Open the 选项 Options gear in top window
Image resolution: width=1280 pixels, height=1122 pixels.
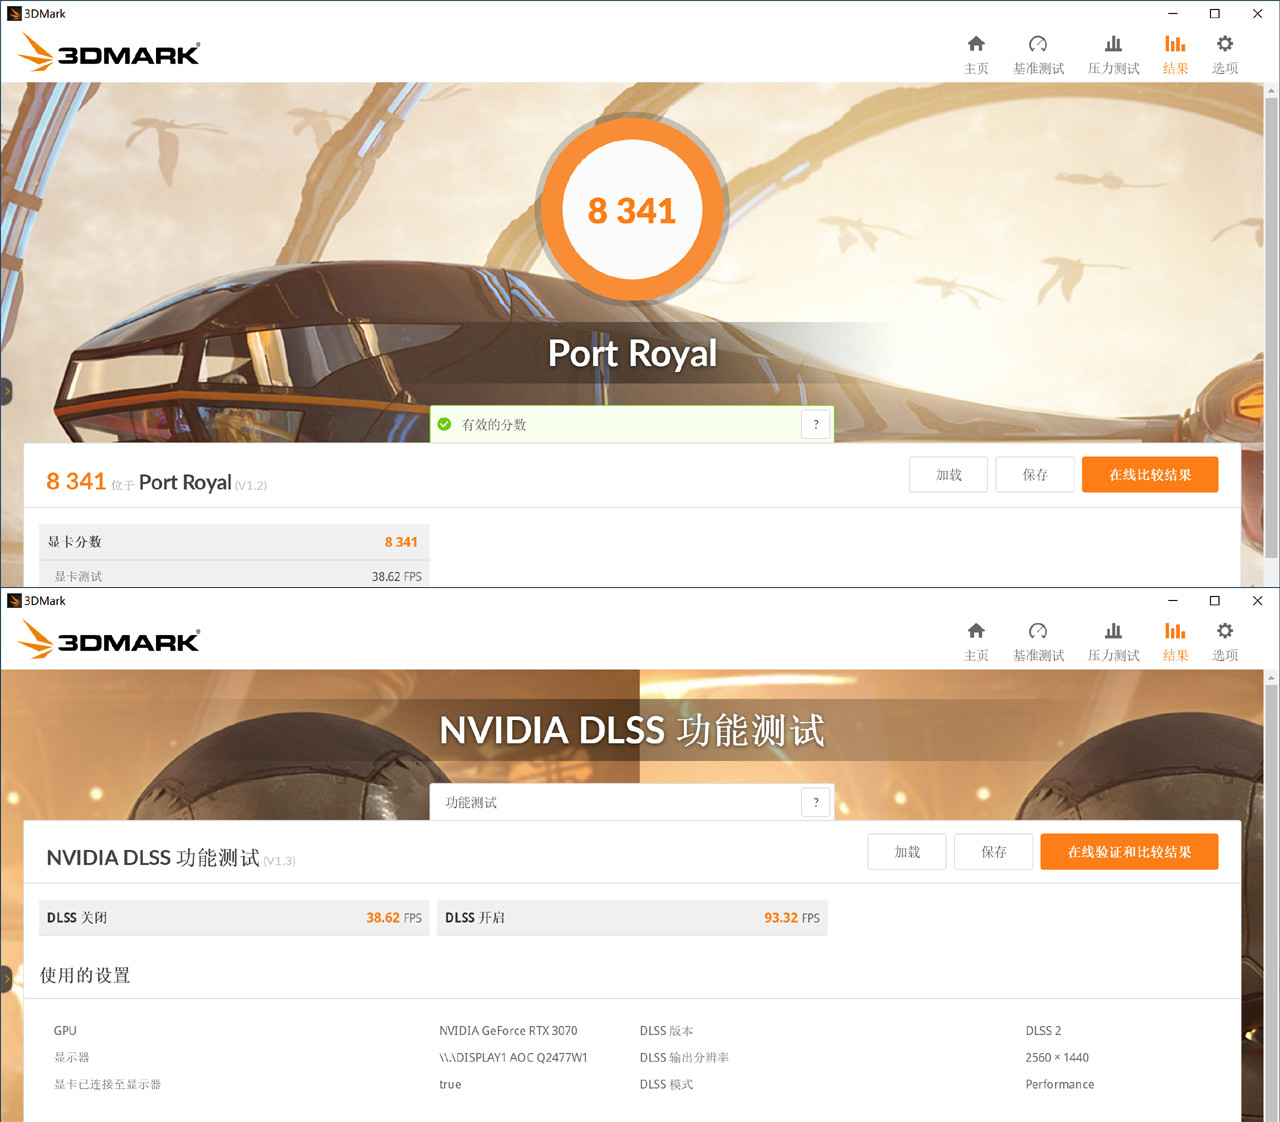click(1224, 52)
